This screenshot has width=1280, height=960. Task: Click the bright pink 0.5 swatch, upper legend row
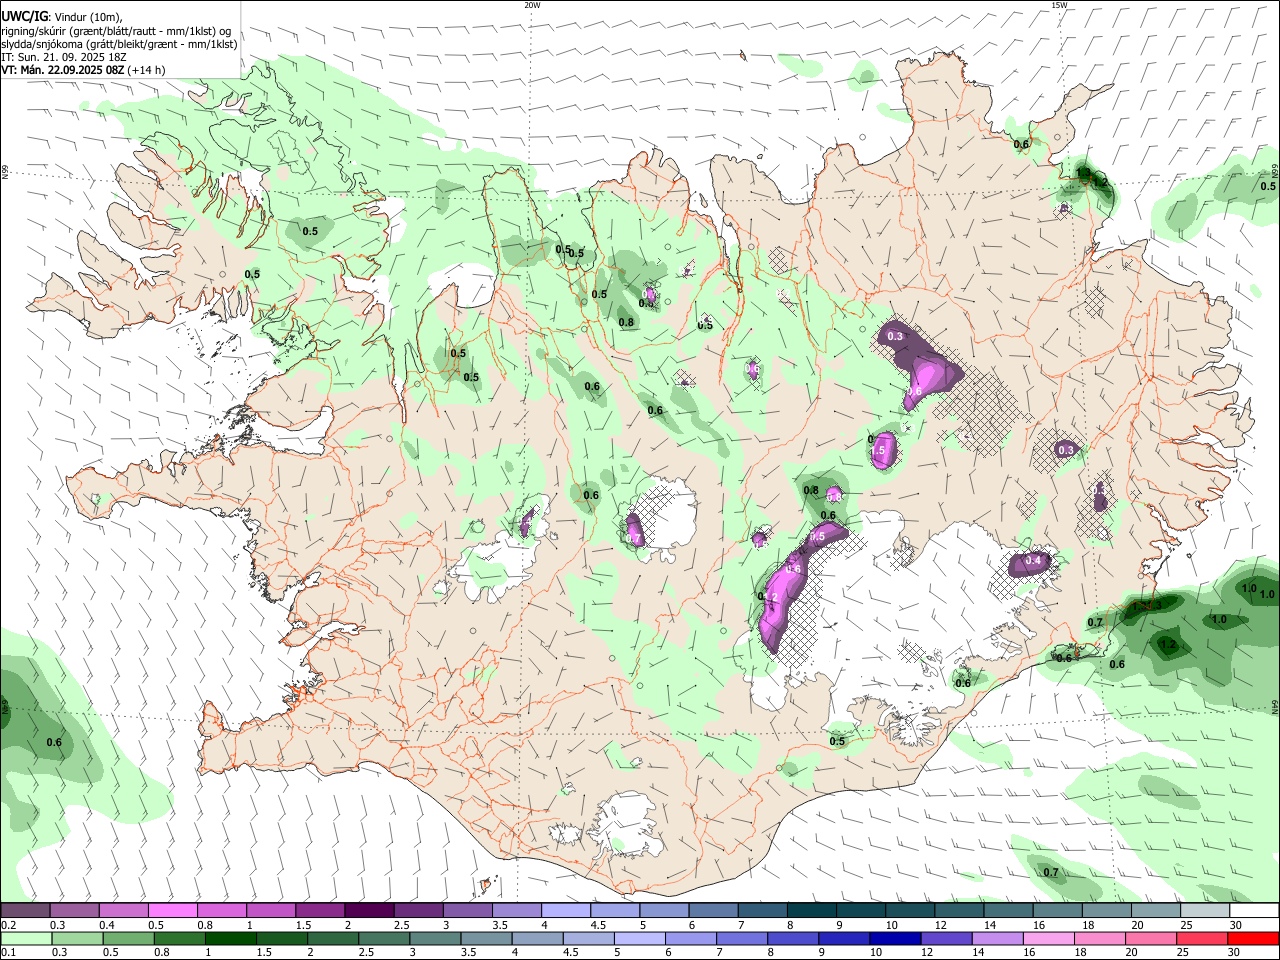(172, 911)
